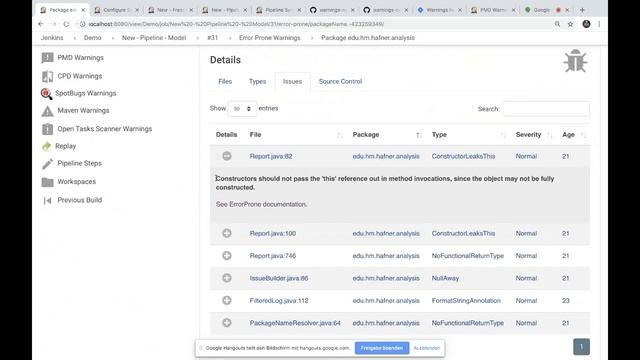Go back with browser back arrow
Viewport: 640px width, 360px height.
[41, 24]
